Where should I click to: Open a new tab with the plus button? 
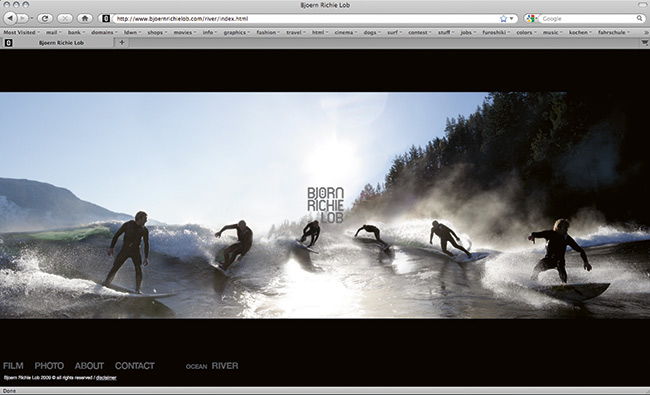point(122,42)
